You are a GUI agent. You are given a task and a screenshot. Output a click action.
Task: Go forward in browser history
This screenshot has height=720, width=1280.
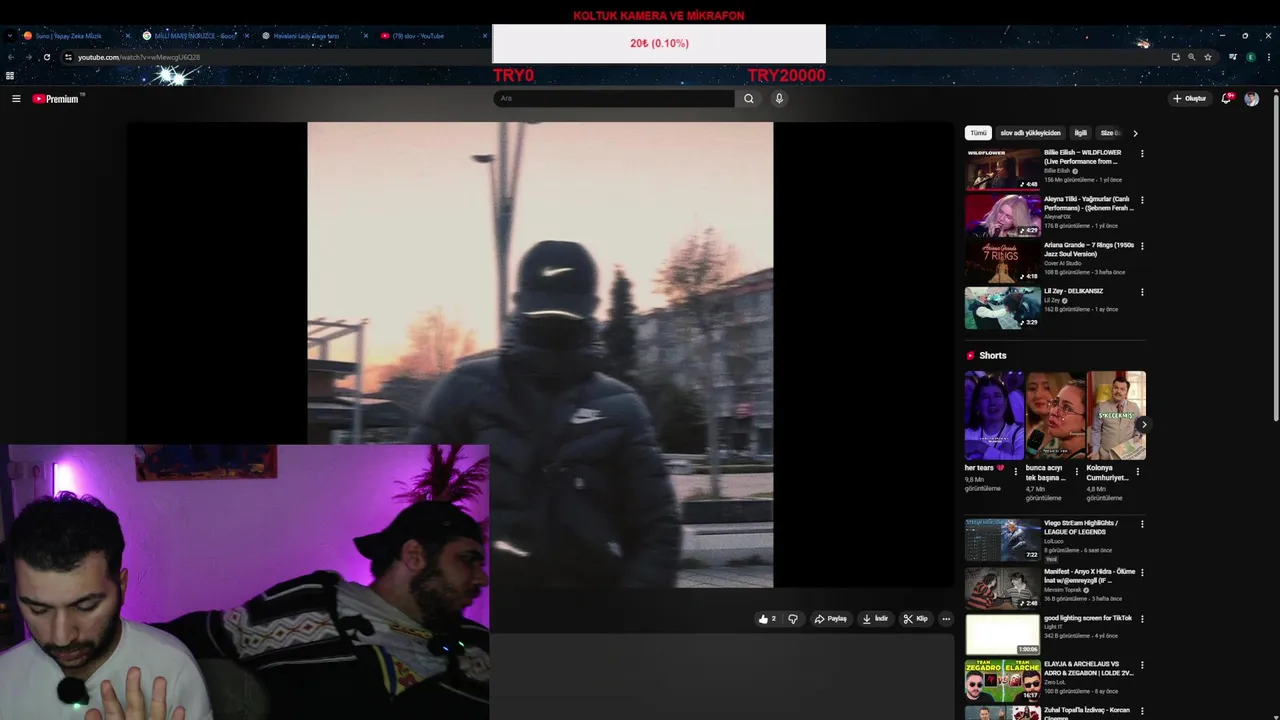tap(28, 57)
